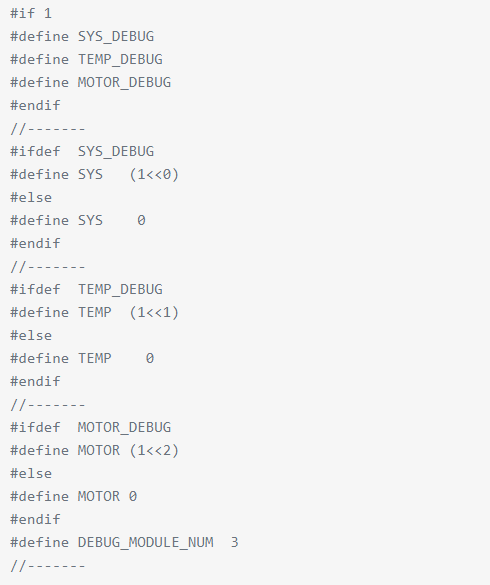Click the '#if 1' line
The width and height of the screenshot is (490, 585).
(31, 13)
